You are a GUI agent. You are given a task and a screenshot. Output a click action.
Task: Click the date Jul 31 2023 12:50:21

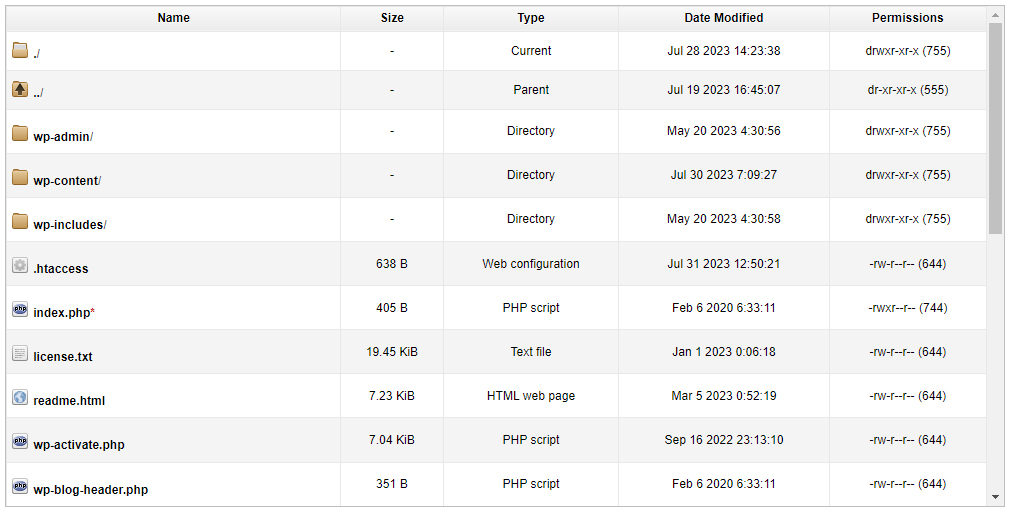723,264
